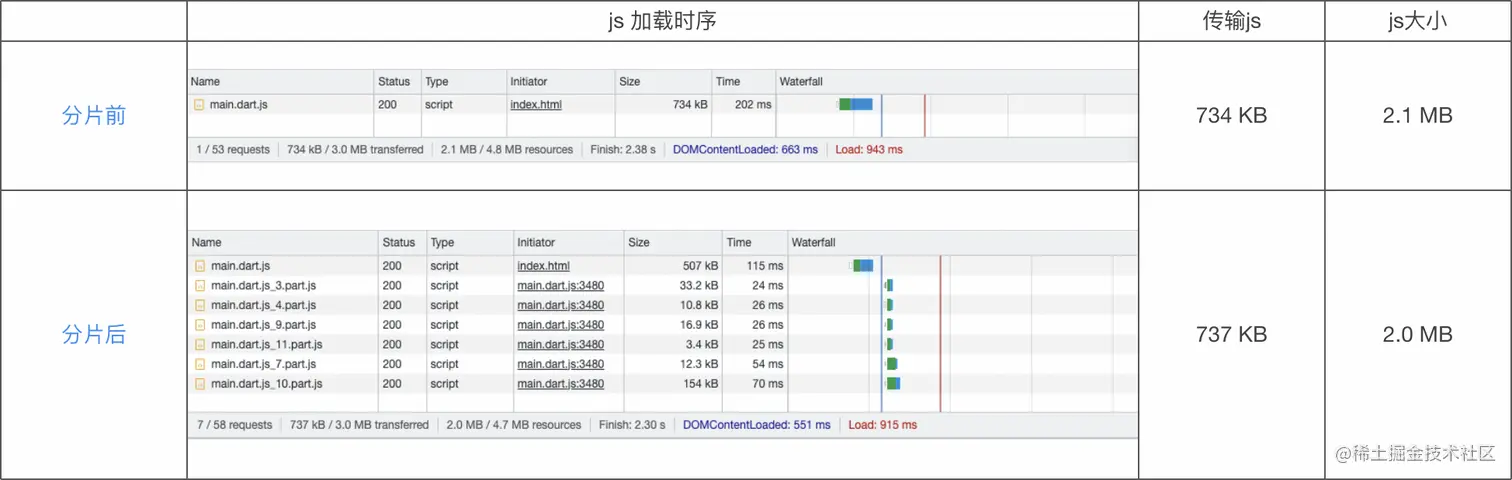Select the 202 ms time cell

click(752, 104)
